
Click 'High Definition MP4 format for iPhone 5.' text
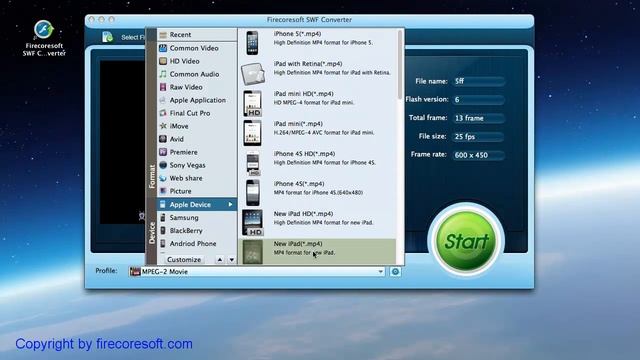click(323, 42)
